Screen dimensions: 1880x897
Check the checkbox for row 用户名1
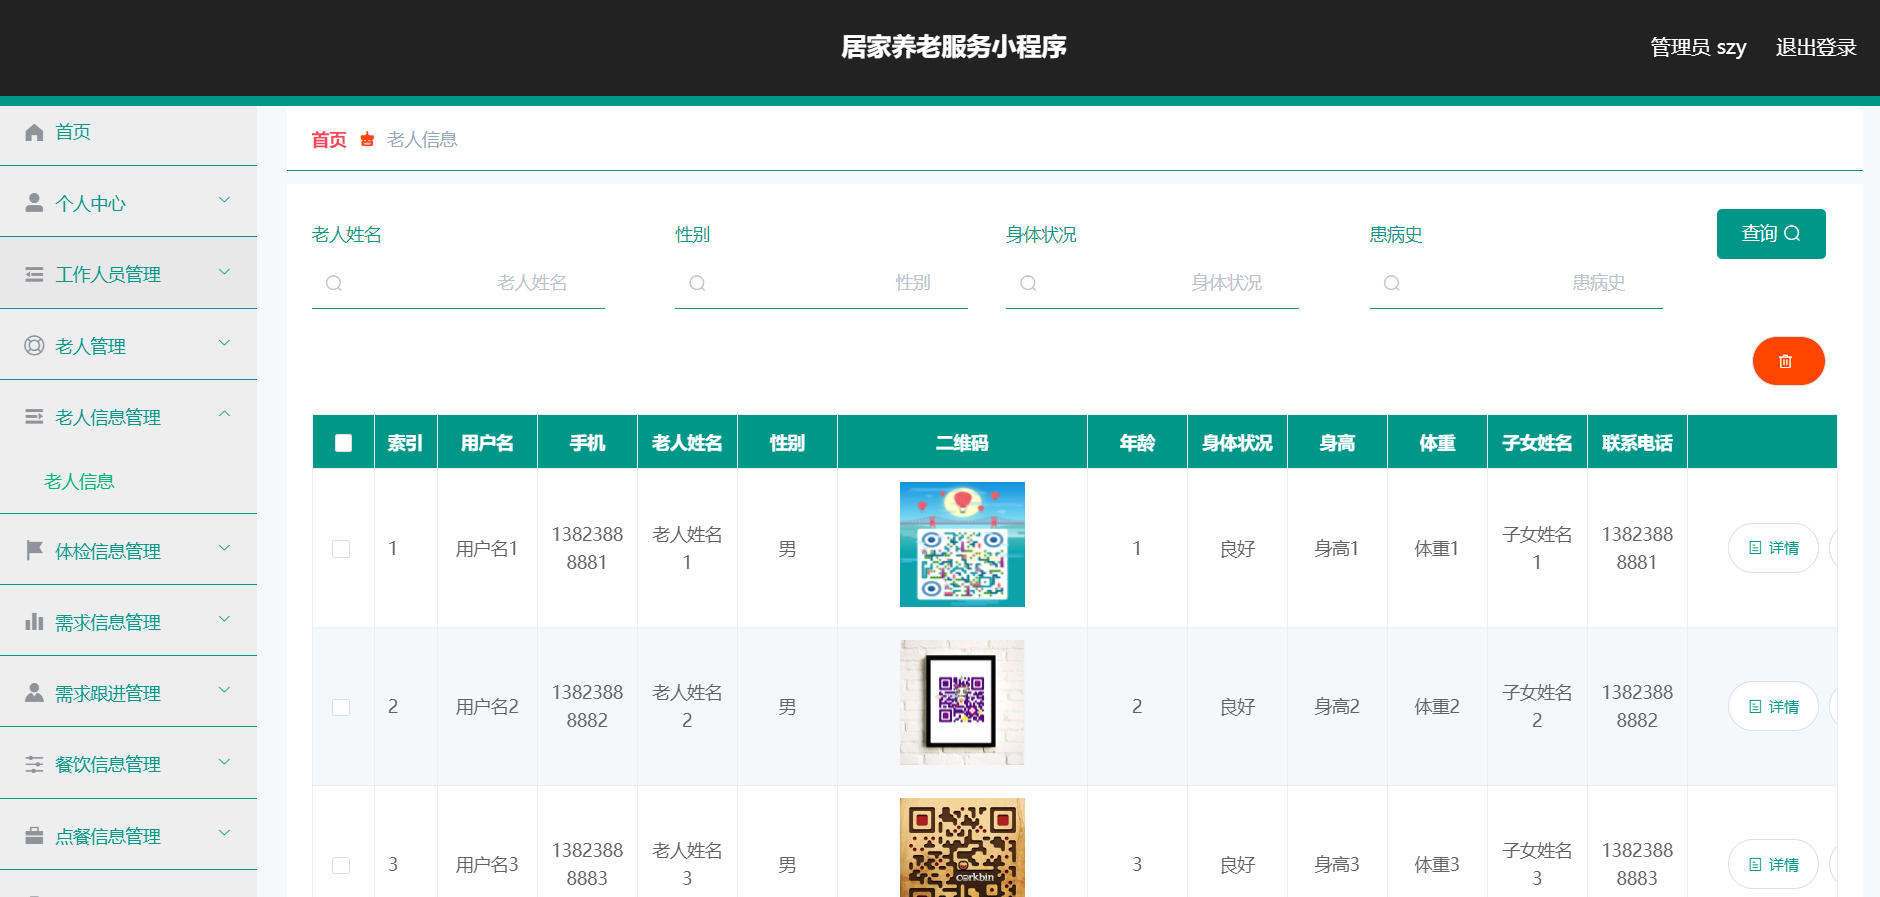coord(341,549)
